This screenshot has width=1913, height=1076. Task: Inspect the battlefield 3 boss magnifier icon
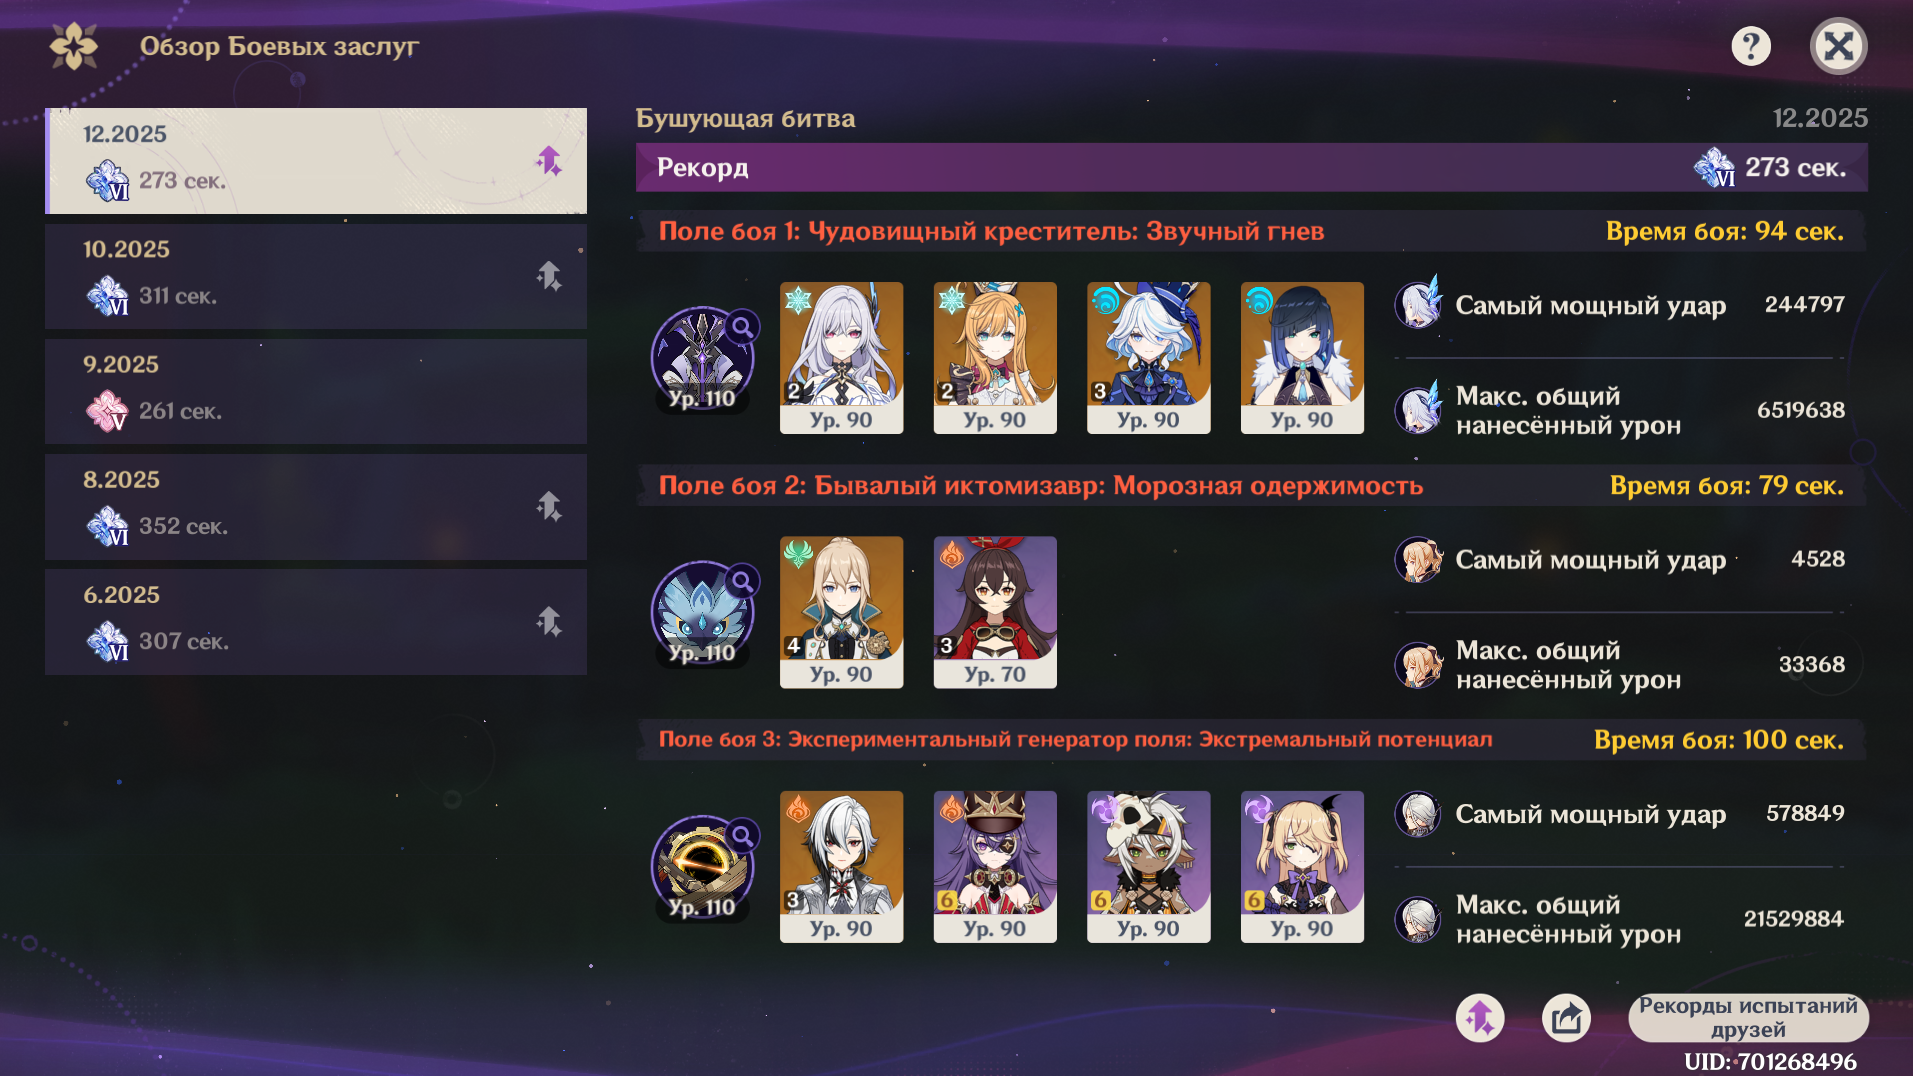[742, 834]
